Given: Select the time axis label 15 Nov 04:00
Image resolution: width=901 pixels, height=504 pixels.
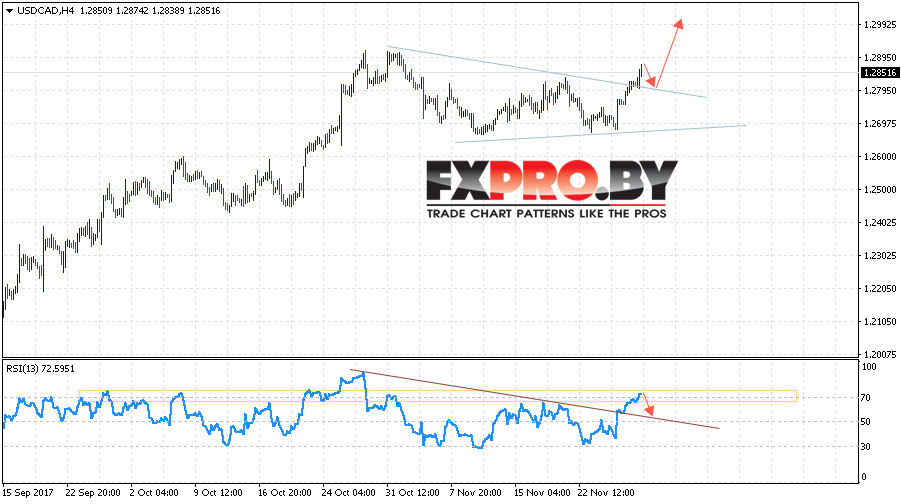Looking at the screenshot, I should (x=542, y=493).
